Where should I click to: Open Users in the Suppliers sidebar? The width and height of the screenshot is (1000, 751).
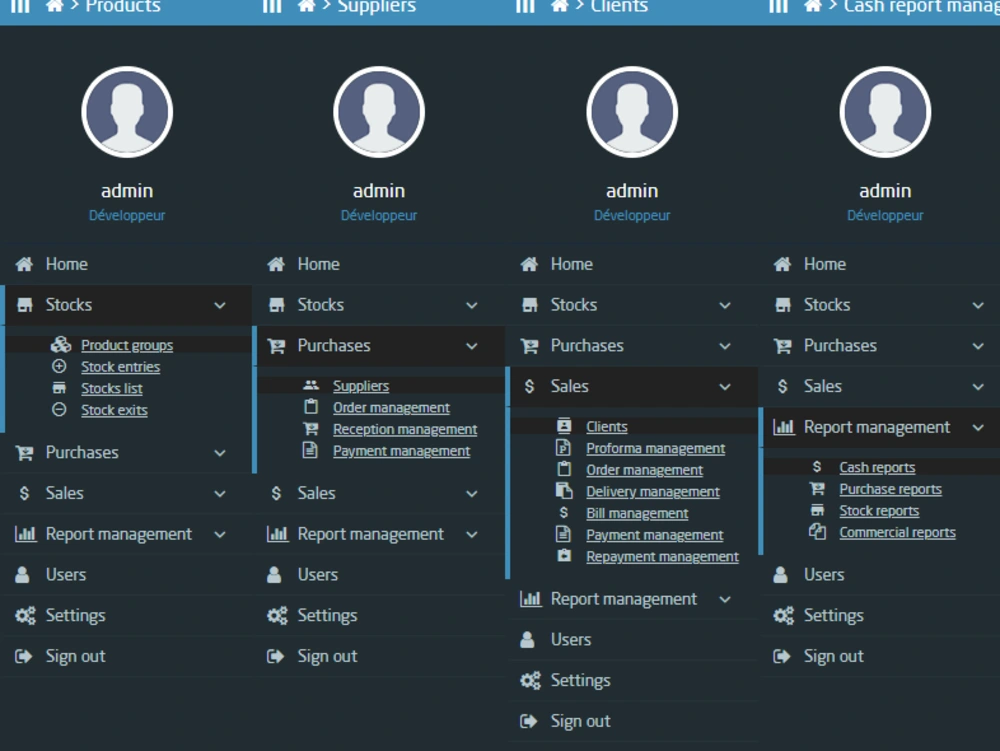379,574
